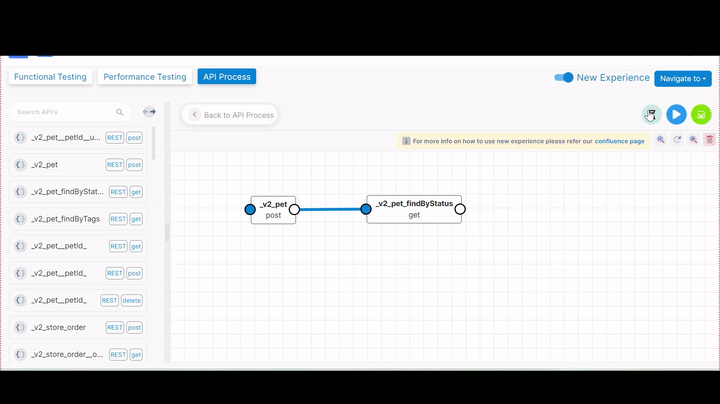720x404 pixels.
Task: Open the Performance Testing tab
Action: click(x=145, y=77)
